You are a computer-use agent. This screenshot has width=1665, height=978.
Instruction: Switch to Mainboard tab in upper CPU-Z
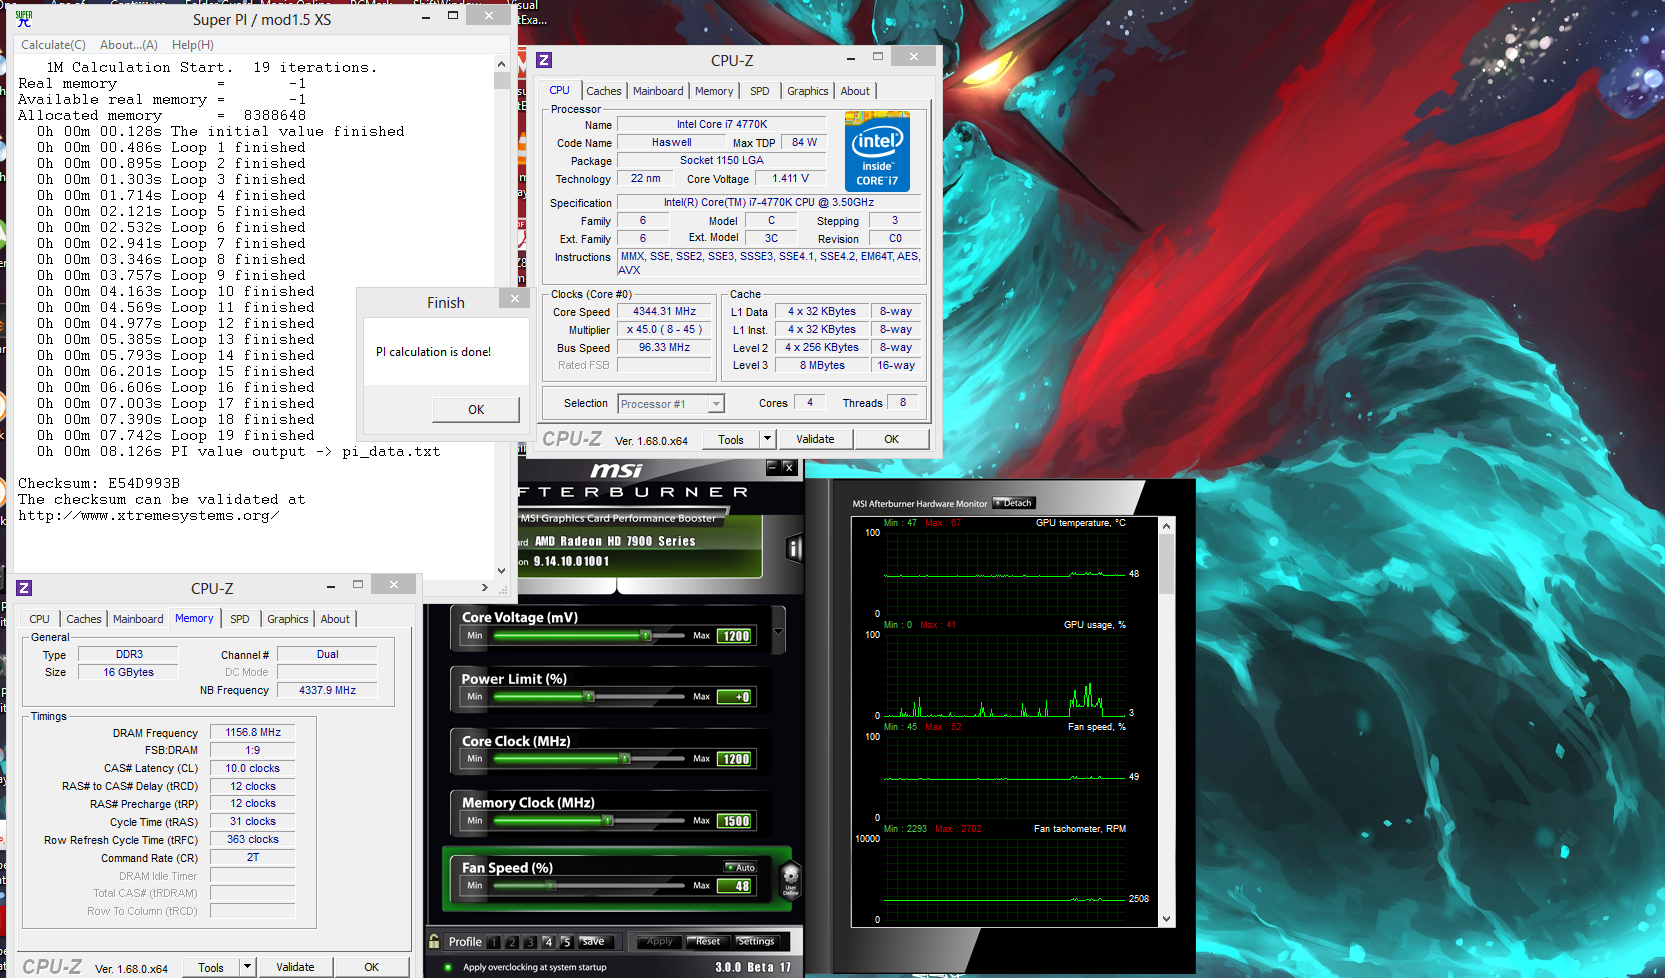click(x=658, y=91)
